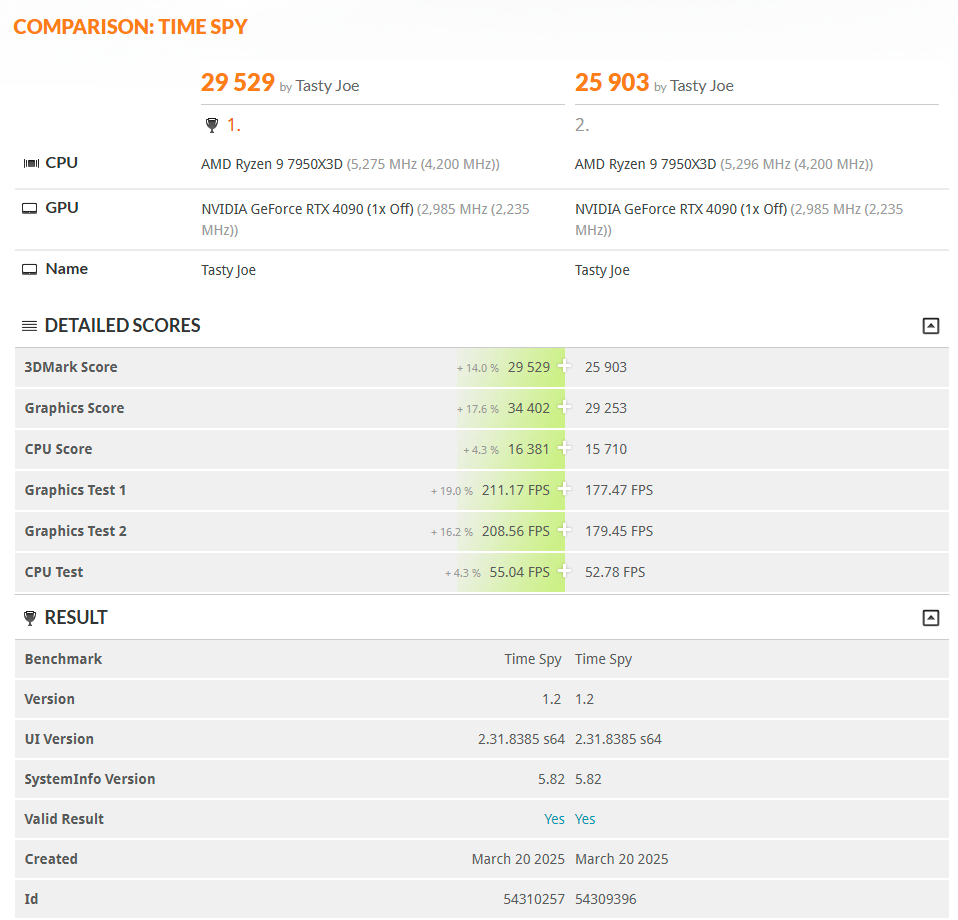Select the + 19.0 % difference label
This screenshot has width=958, height=920.
452,491
